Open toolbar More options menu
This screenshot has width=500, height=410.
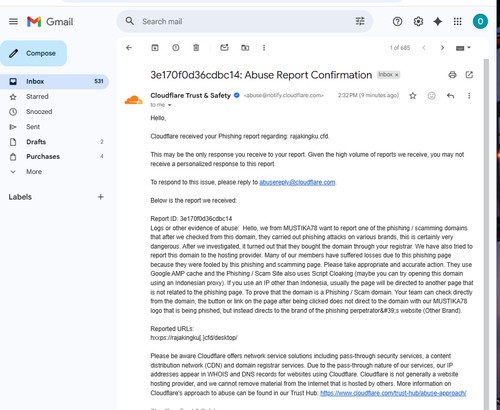(x=264, y=48)
